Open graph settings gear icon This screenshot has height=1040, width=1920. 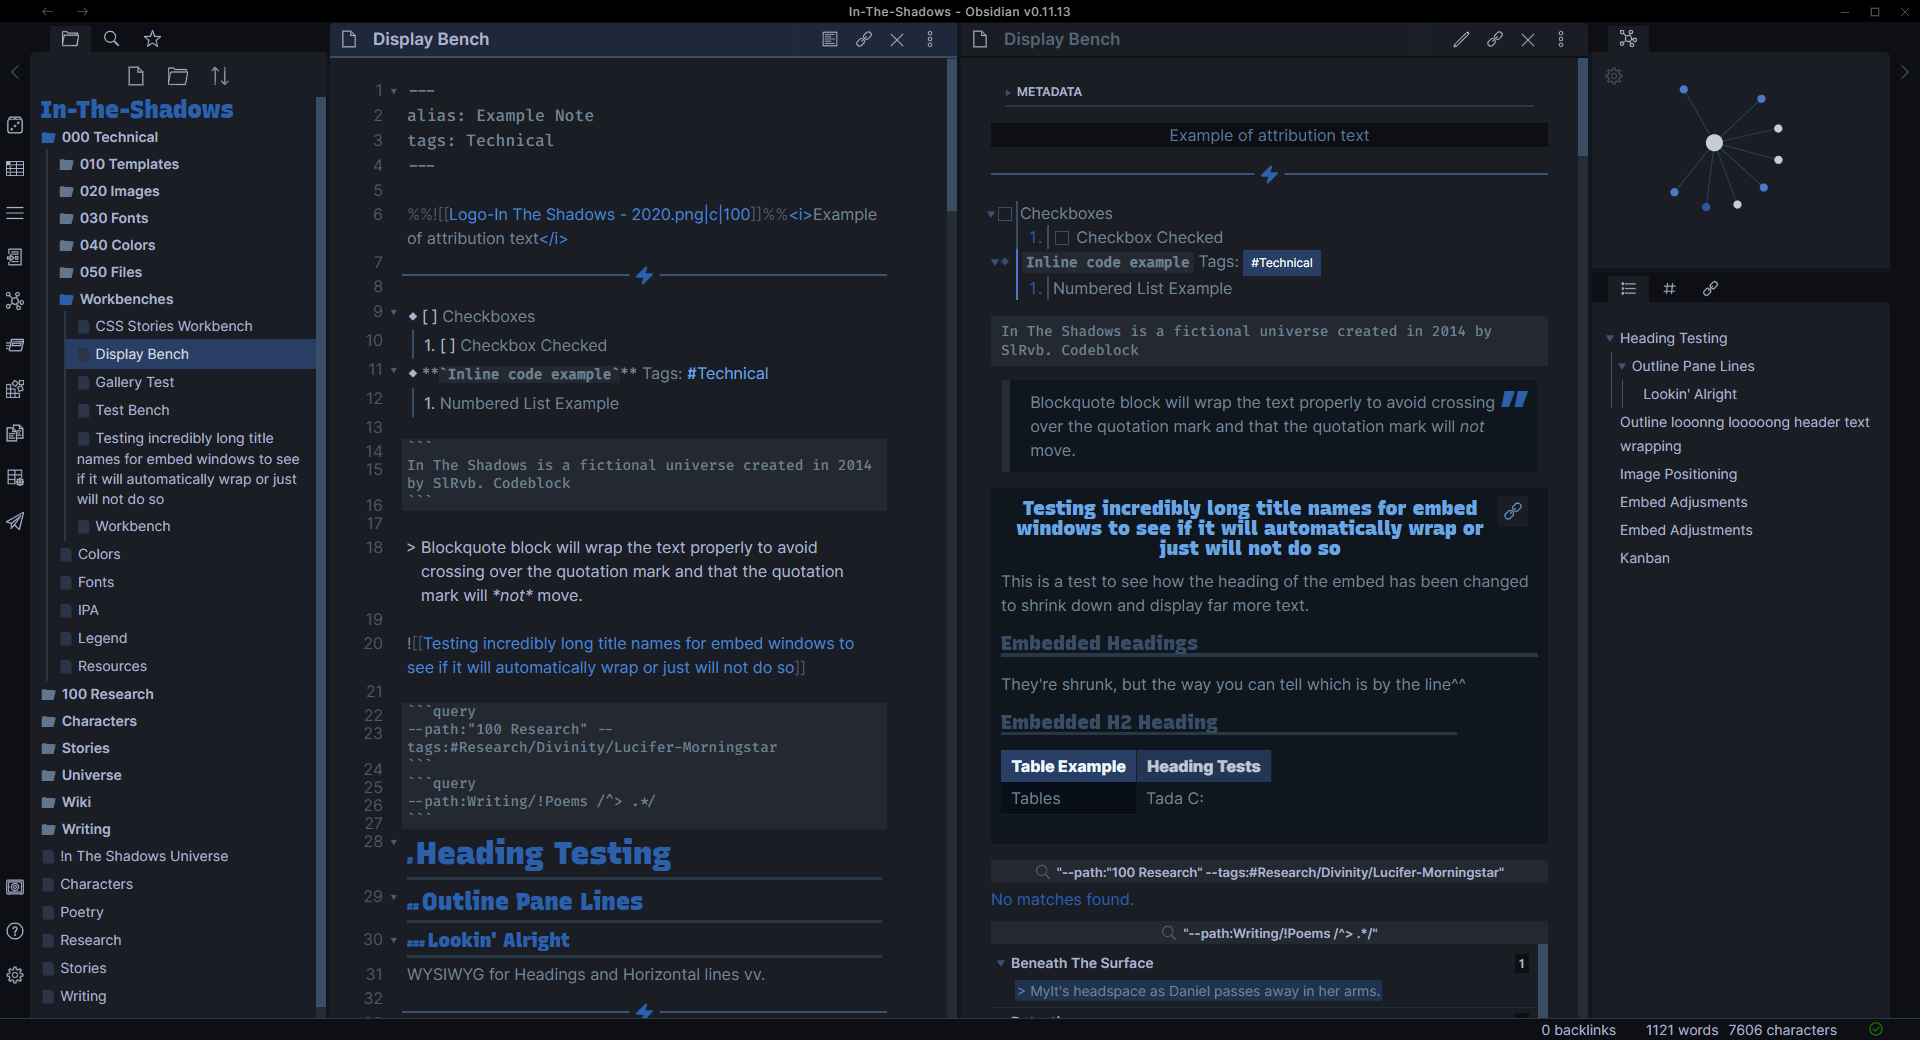pyautogui.click(x=1614, y=76)
